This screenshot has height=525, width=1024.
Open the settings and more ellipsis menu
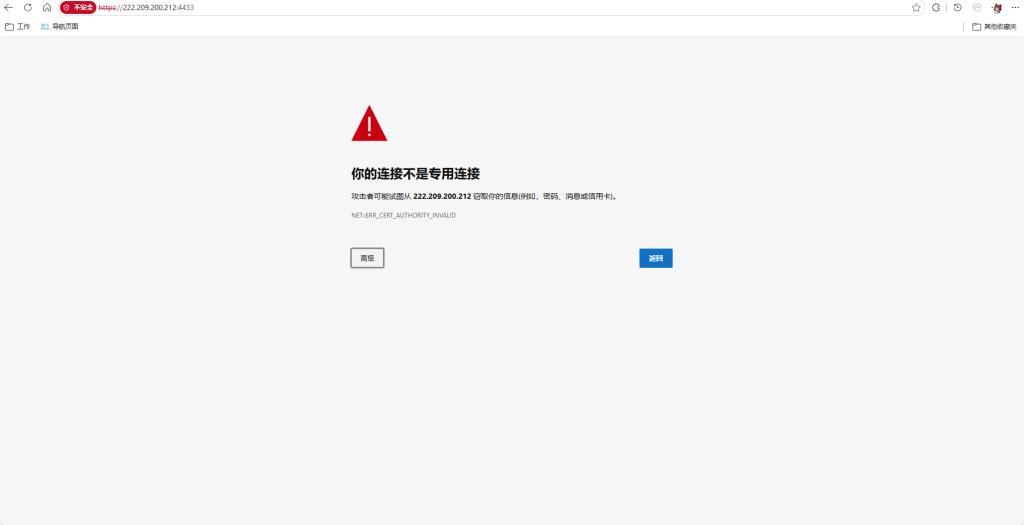pyautogui.click(x=1015, y=8)
